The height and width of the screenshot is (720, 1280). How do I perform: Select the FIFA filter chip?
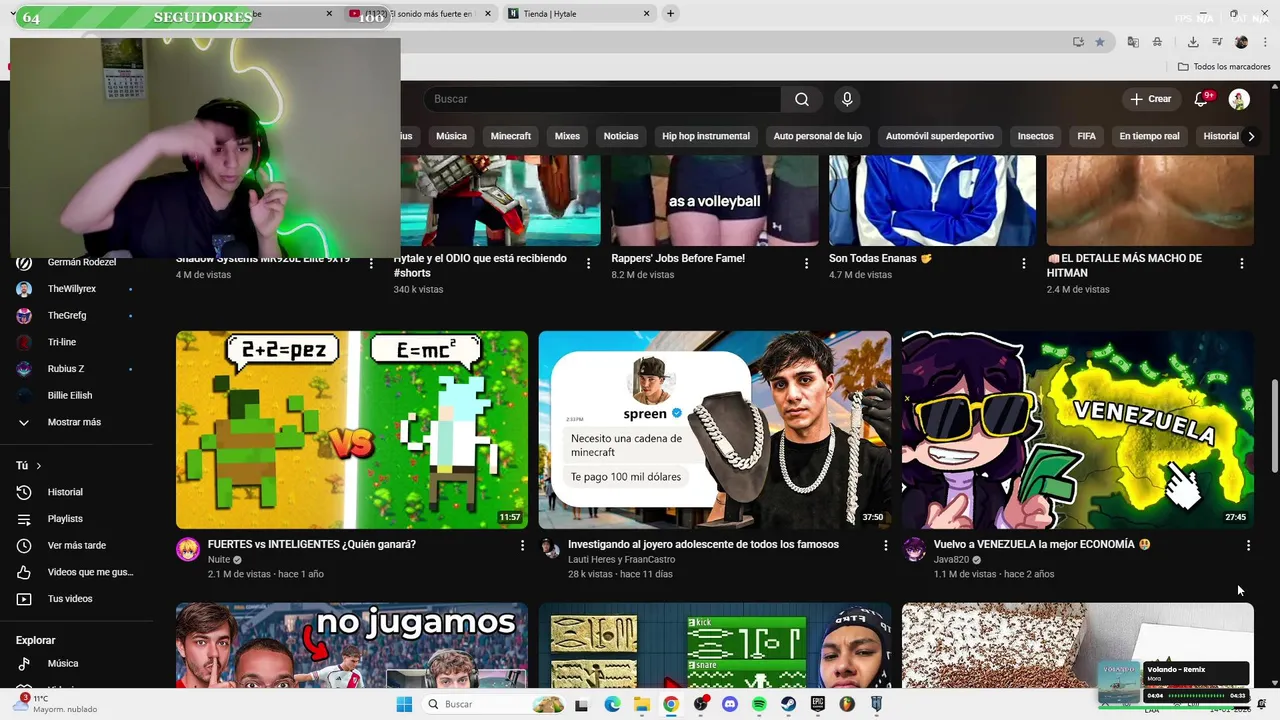coord(1087,136)
